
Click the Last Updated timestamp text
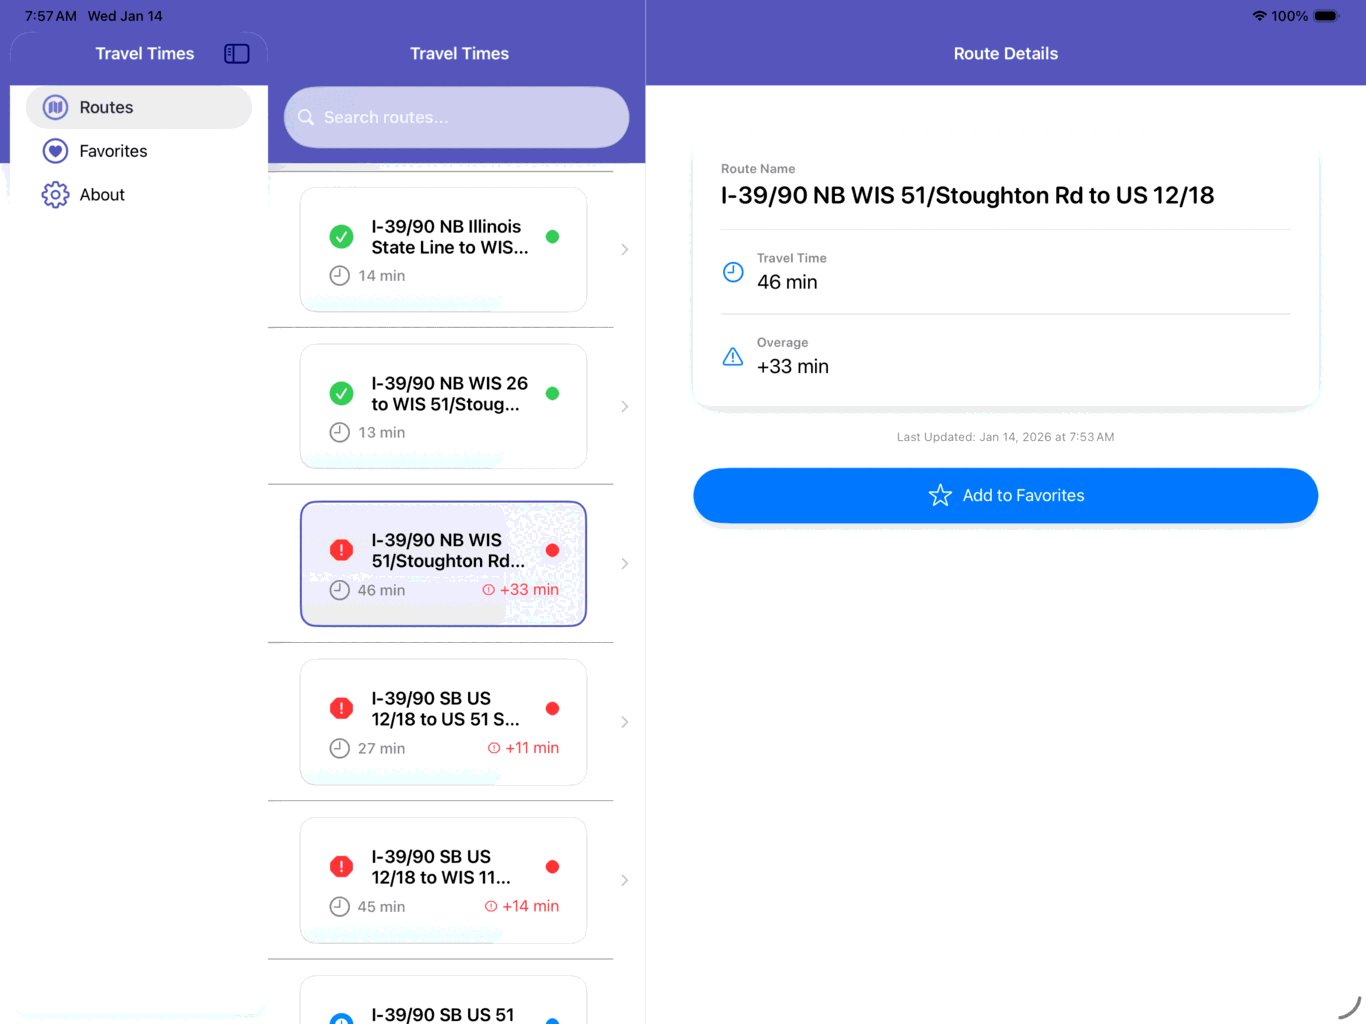(x=1005, y=437)
